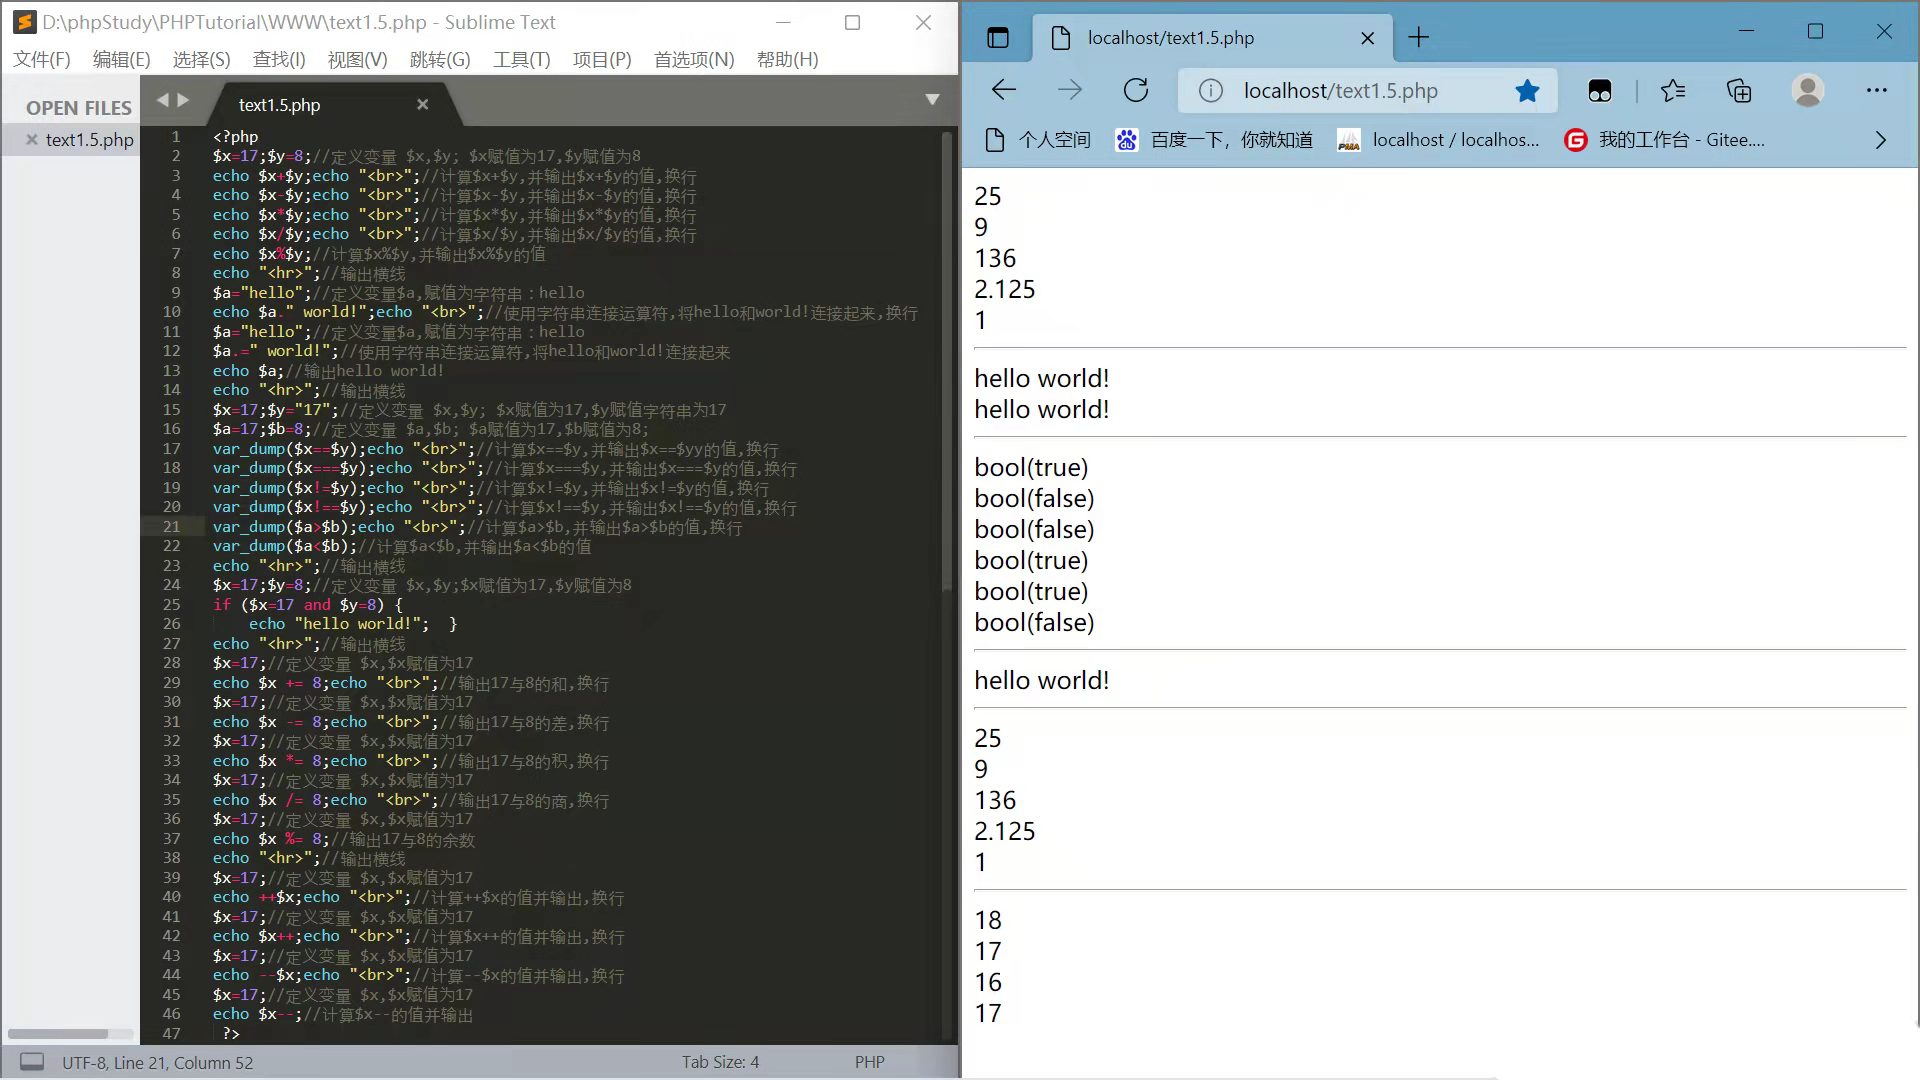This screenshot has height=1080, width=1920.
Task: Expand the bookmarks bar overflow chevron
Action: point(1881,140)
